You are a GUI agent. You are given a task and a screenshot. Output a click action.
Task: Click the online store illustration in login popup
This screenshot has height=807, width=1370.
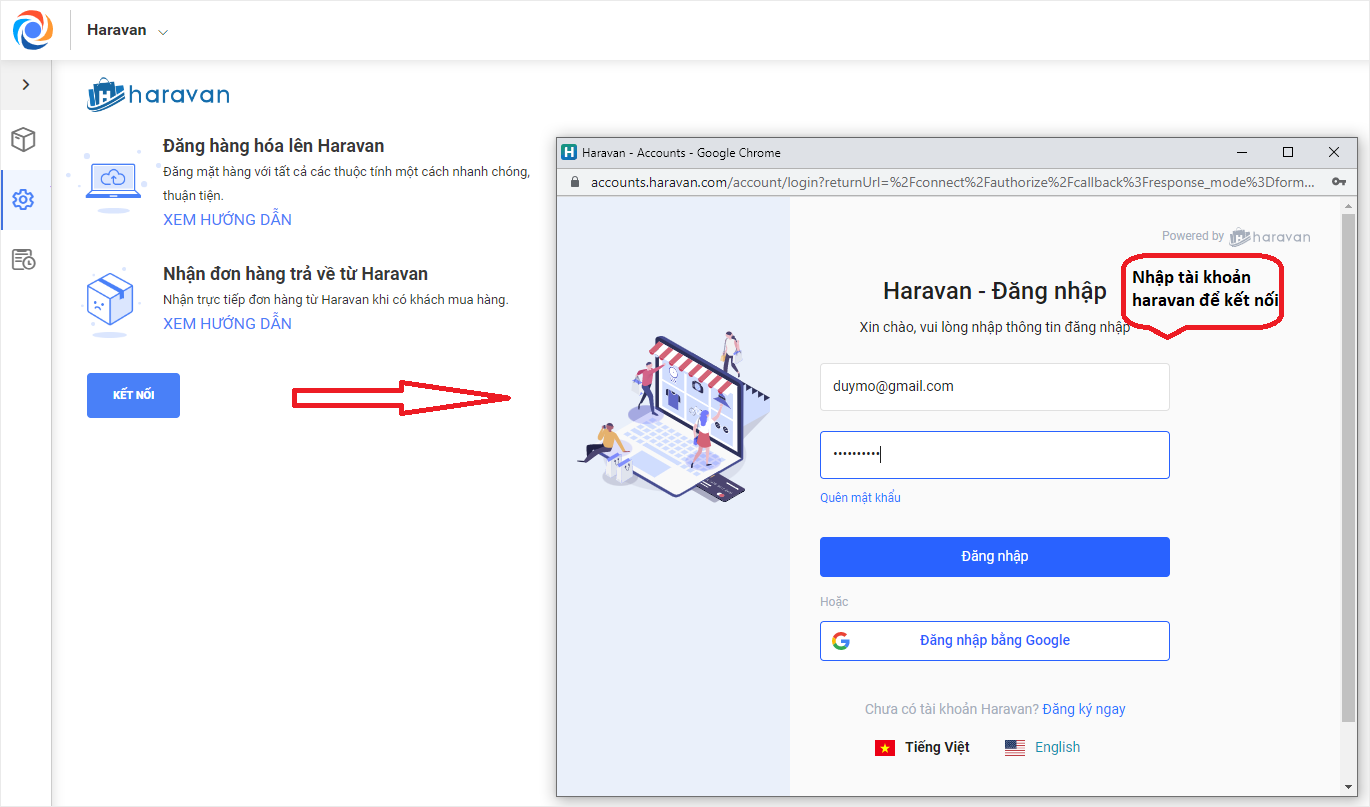pos(676,416)
